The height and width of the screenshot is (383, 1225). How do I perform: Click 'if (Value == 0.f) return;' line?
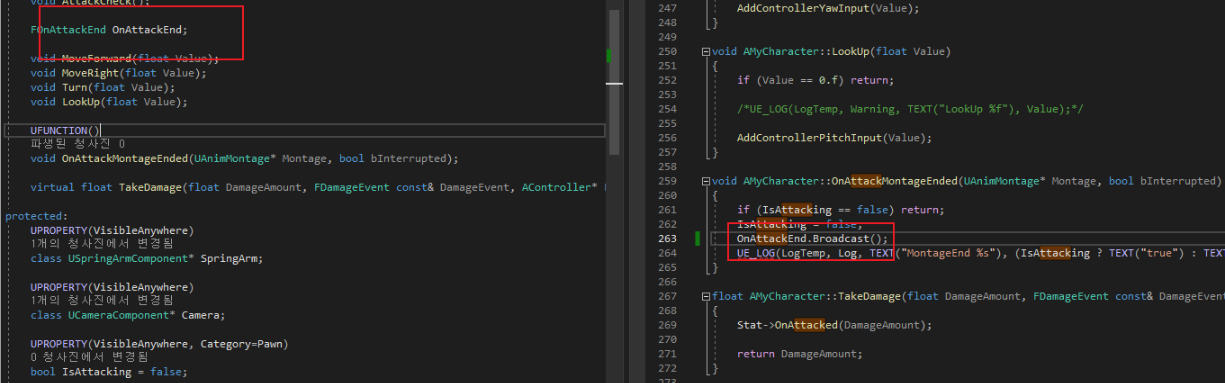pos(815,80)
